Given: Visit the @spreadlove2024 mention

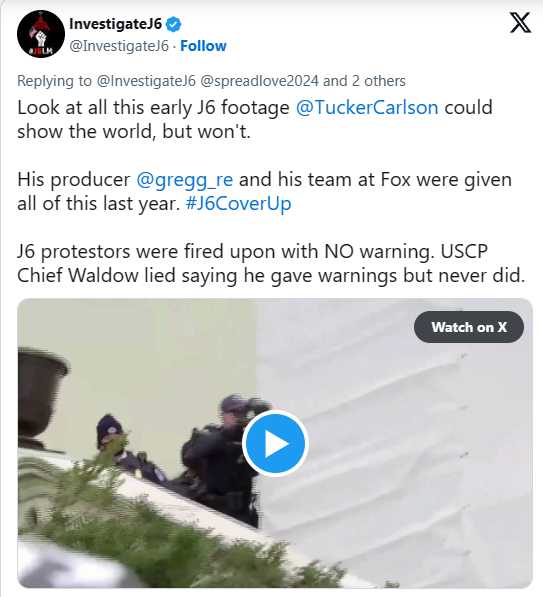Looking at the screenshot, I should click(x=259, y=81).
